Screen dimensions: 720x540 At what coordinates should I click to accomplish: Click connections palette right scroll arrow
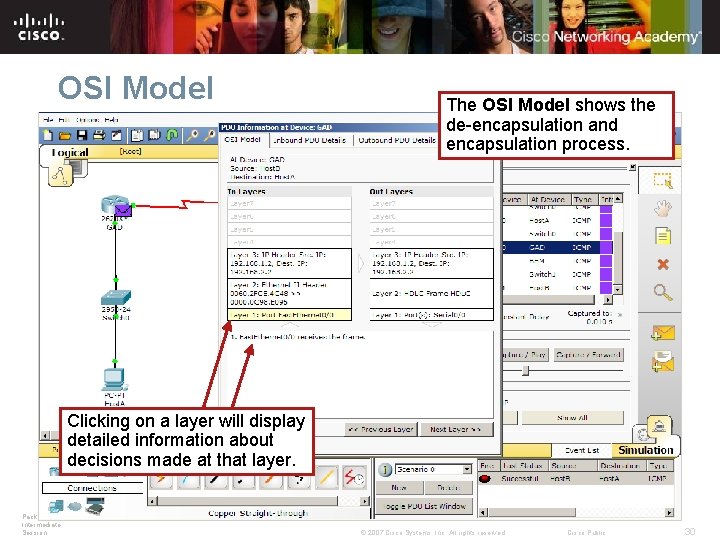[x=365, y=501]
